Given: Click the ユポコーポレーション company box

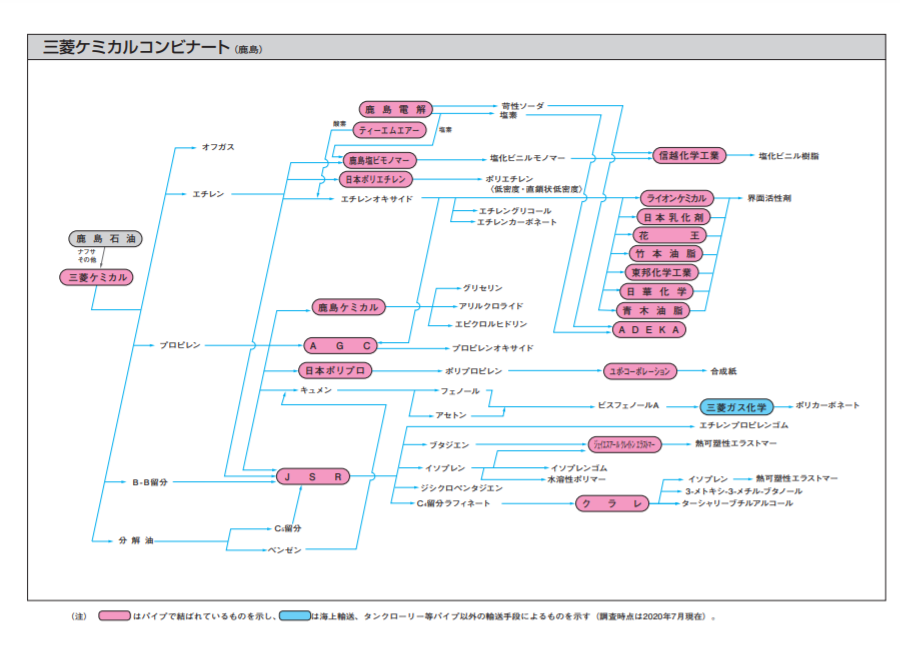Looking at the screenshot, I should coord(640,371).
